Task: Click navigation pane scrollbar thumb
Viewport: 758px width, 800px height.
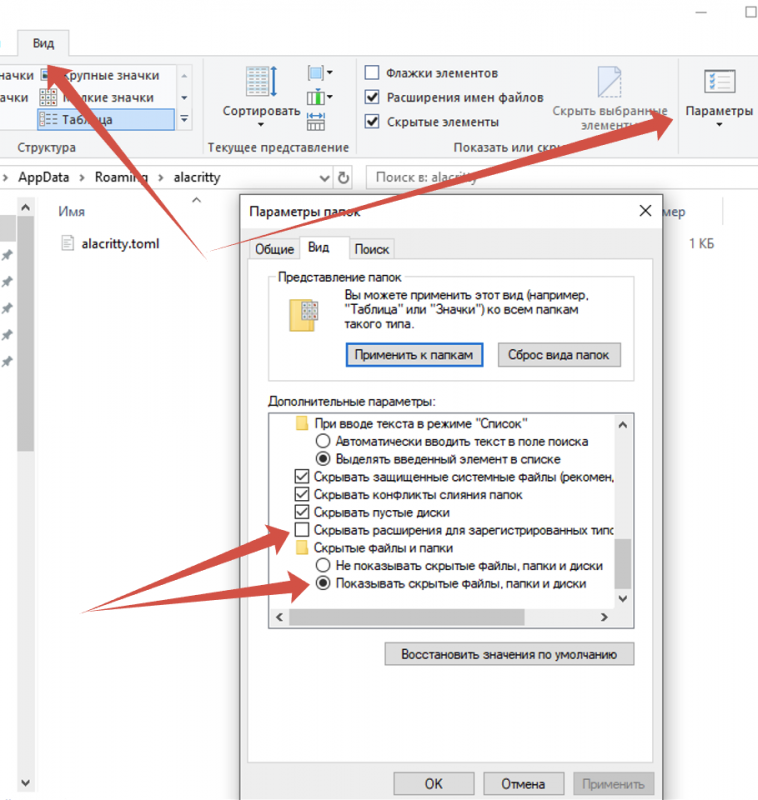Action: tap(26, 334)
